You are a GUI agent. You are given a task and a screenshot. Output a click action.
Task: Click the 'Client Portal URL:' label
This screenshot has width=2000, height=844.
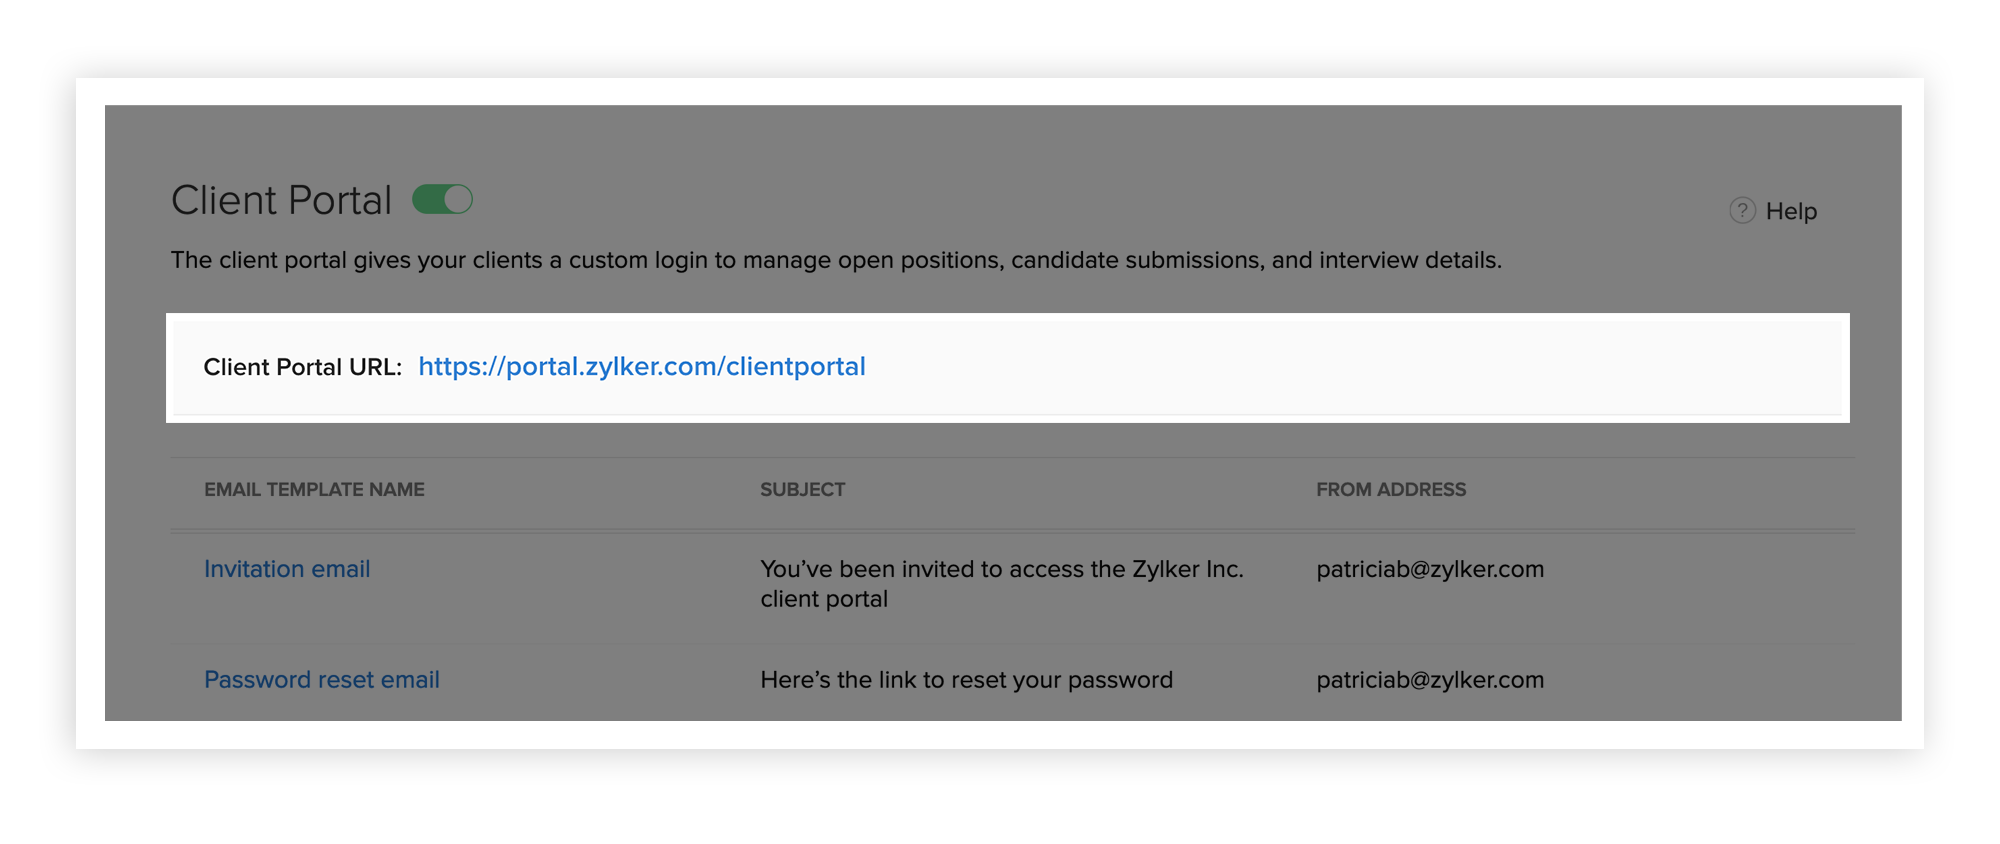click(302, 368)
